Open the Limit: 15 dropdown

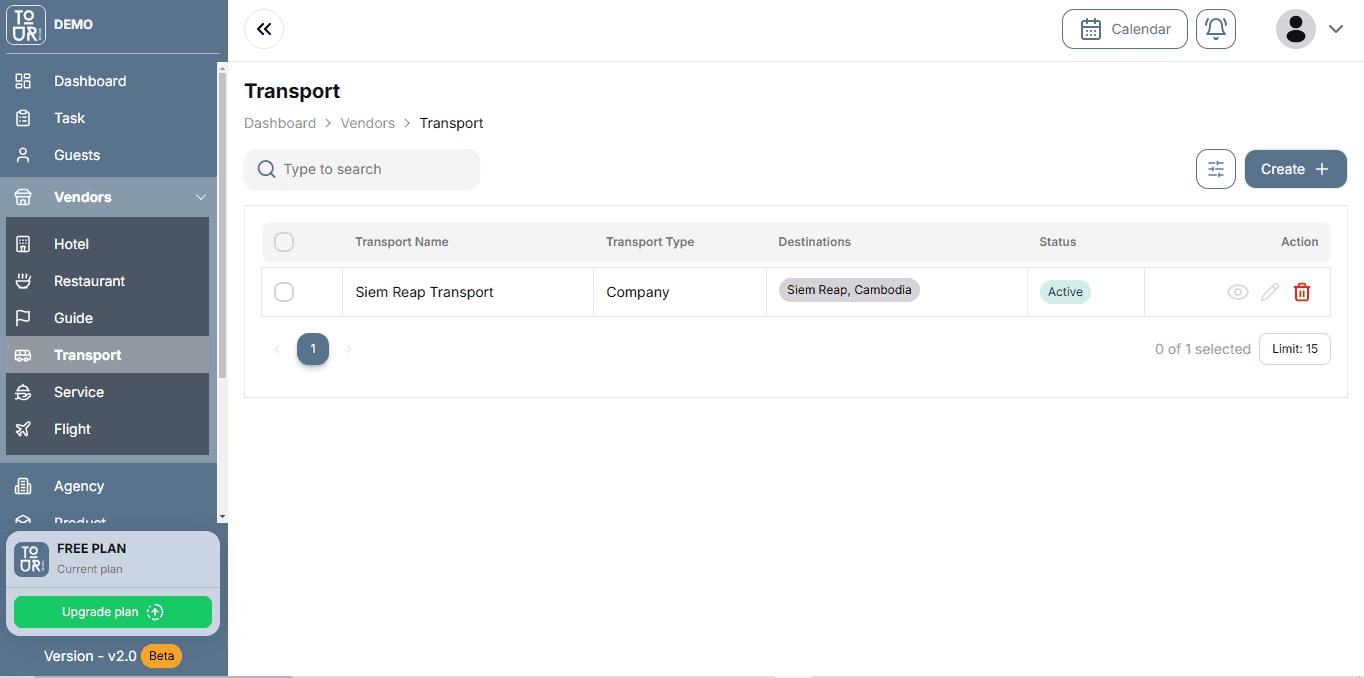coord(1294,349)
